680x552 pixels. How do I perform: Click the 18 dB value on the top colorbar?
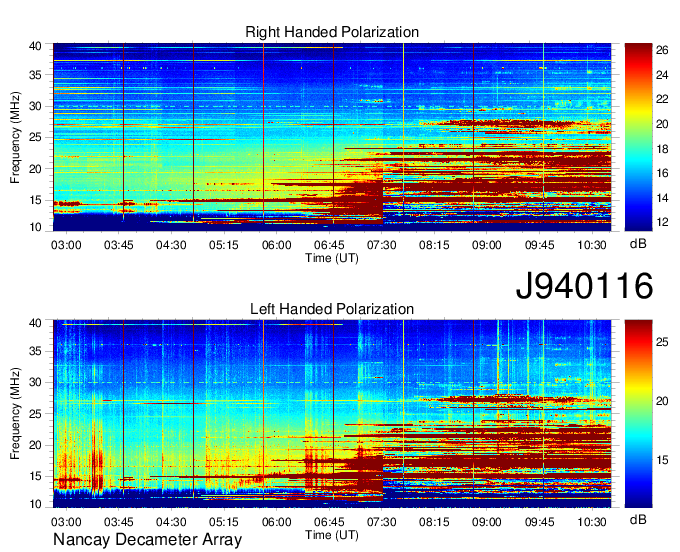click(662, 149)
